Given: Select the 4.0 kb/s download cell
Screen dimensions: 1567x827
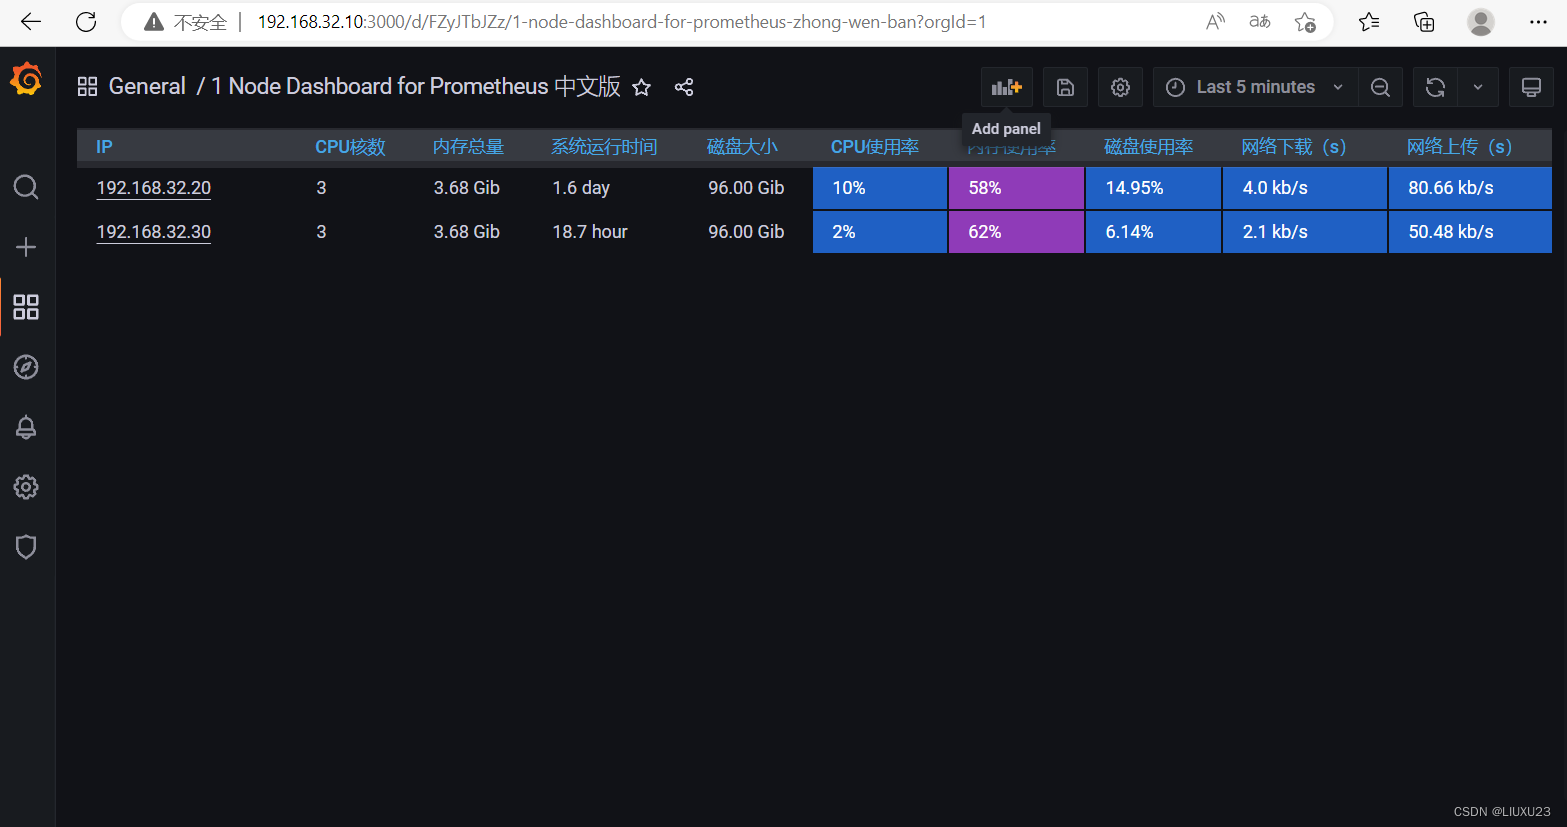Looking at the screenshot, I should [1305, 188].
